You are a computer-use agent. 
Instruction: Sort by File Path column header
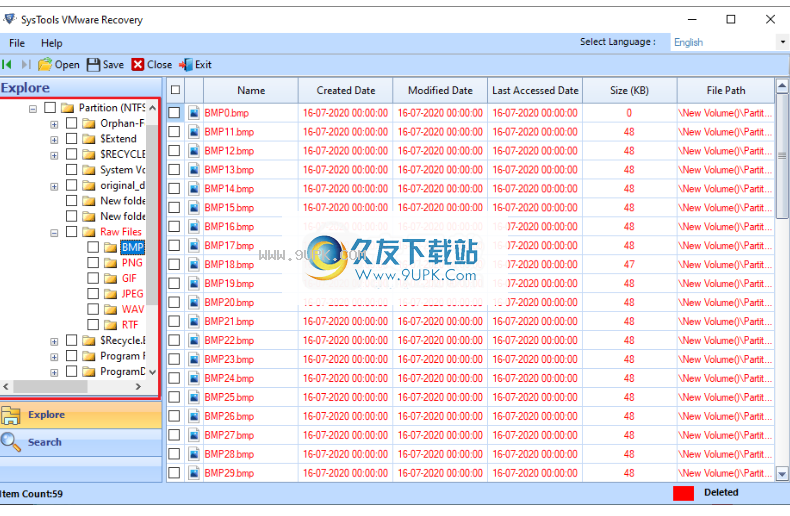coord(726,91)
